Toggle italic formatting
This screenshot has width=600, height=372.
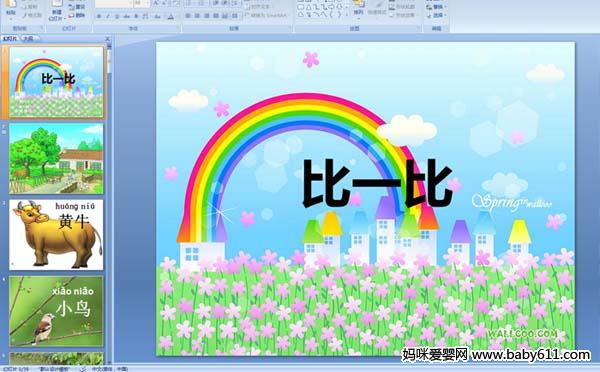point(108,16)
